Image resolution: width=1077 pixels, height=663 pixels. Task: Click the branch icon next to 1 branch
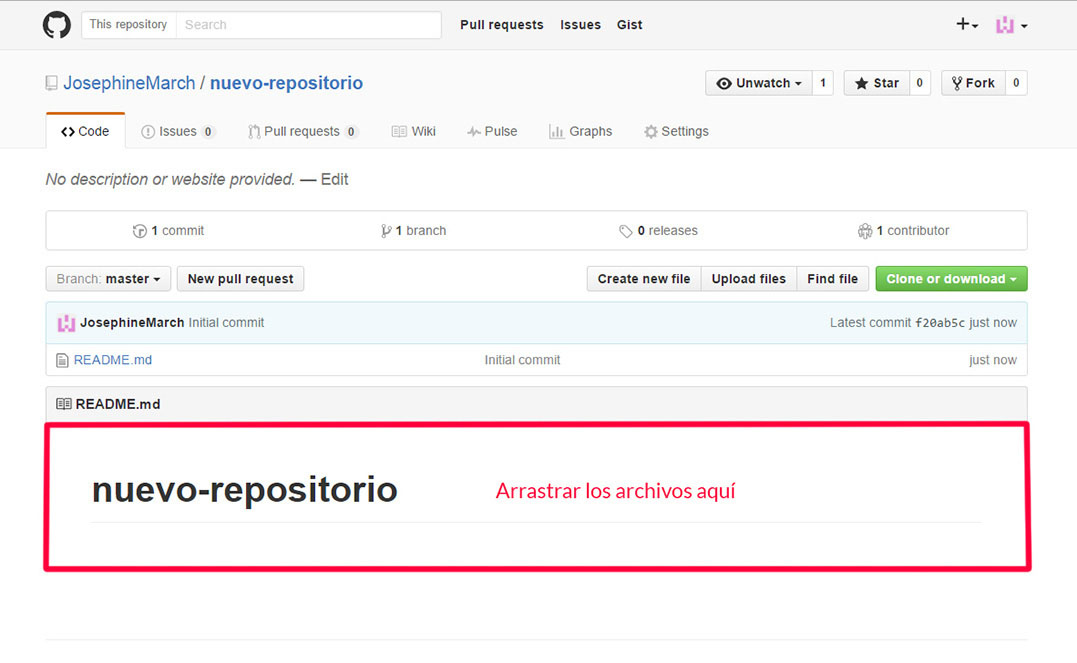[386, 230]
